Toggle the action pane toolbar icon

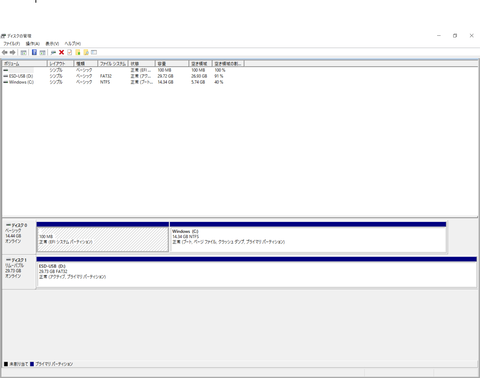42,52
